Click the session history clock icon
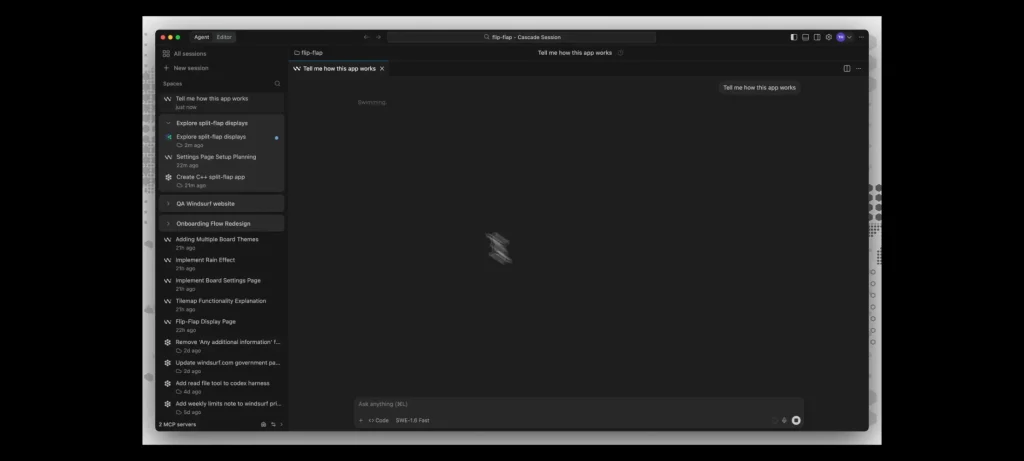The height and width of the screenshot is (461, 1024). 621,53
